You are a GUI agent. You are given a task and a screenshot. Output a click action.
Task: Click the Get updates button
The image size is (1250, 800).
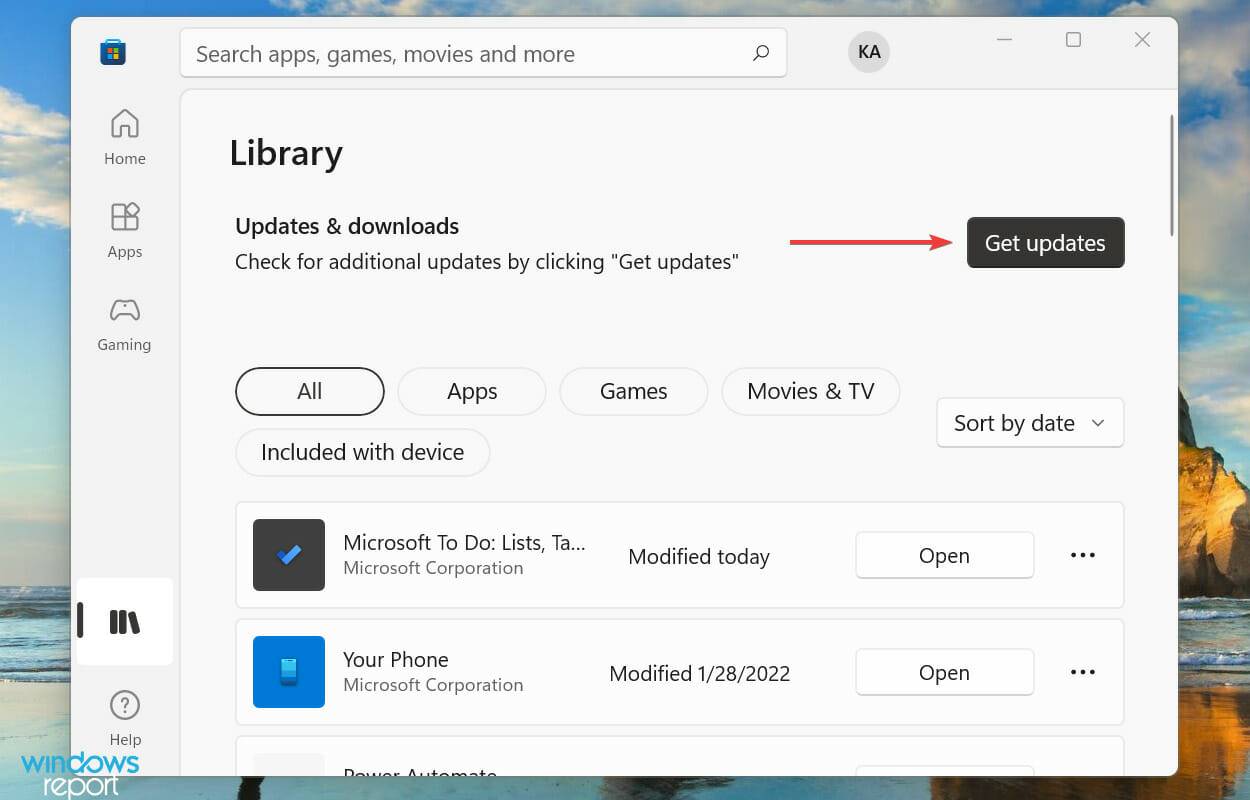pos(1045,242)
